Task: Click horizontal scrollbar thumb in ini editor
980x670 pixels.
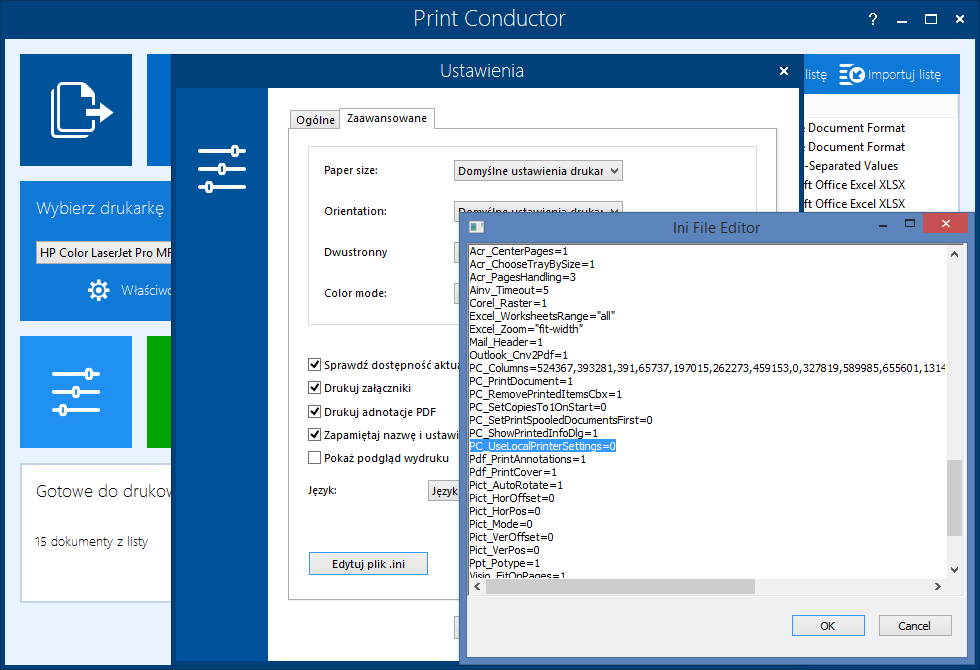Action: coord(620,586)
